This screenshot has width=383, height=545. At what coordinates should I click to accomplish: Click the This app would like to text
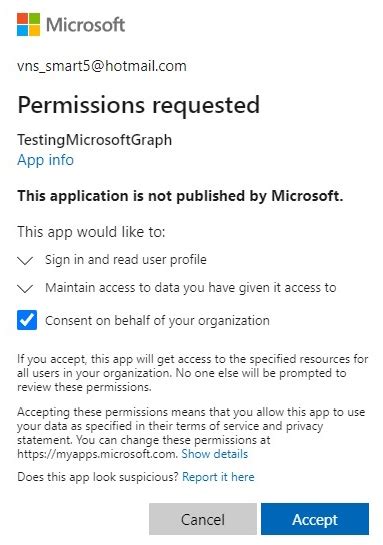pyautogui.click(x=91, y=232)
